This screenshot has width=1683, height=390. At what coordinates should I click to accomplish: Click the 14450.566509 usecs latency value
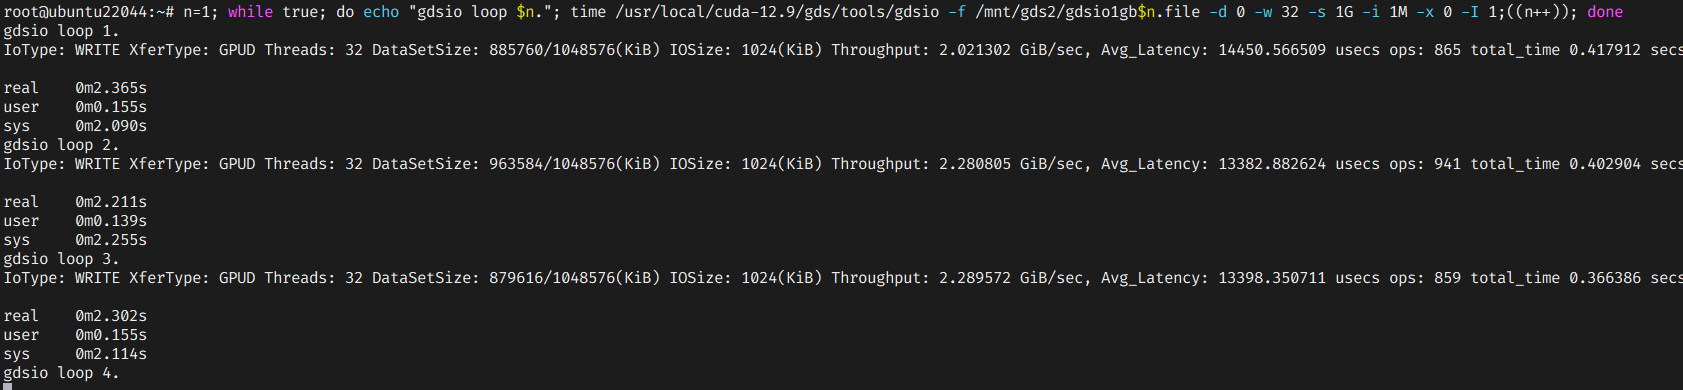1299,50
